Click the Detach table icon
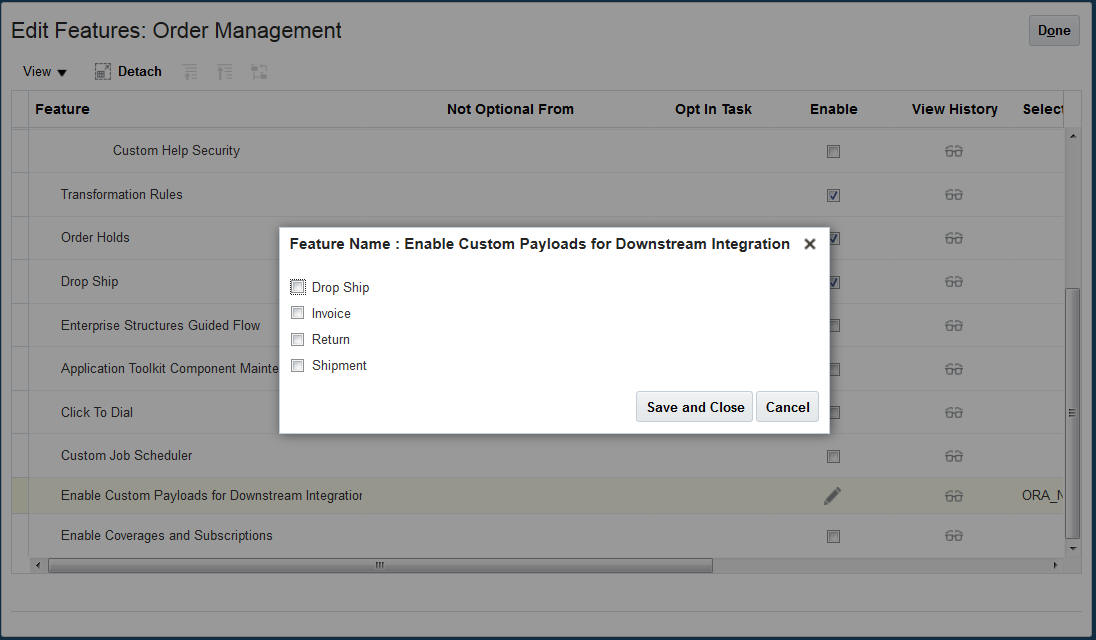Viewport: 1096px width, 640px height. [x=103, y=72]
